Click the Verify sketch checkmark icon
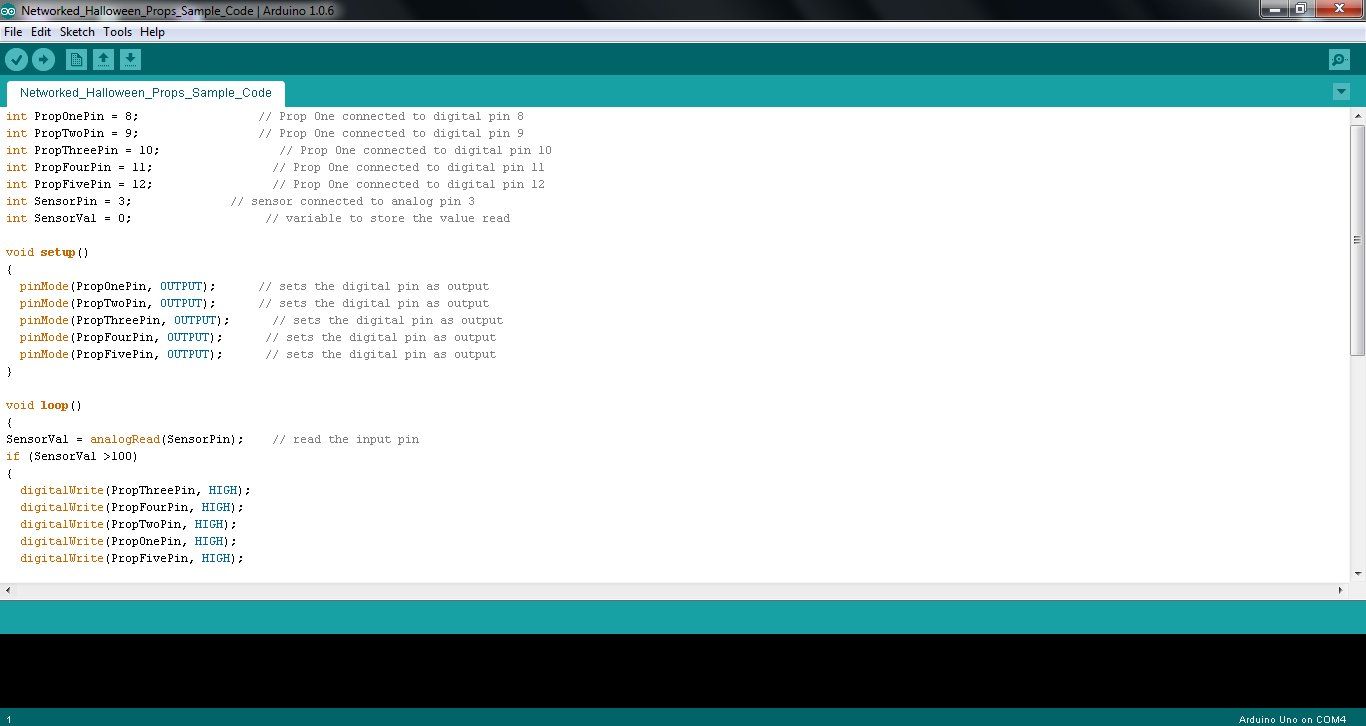Screen dimensions: 1366x726 click(x=17, y=59)
